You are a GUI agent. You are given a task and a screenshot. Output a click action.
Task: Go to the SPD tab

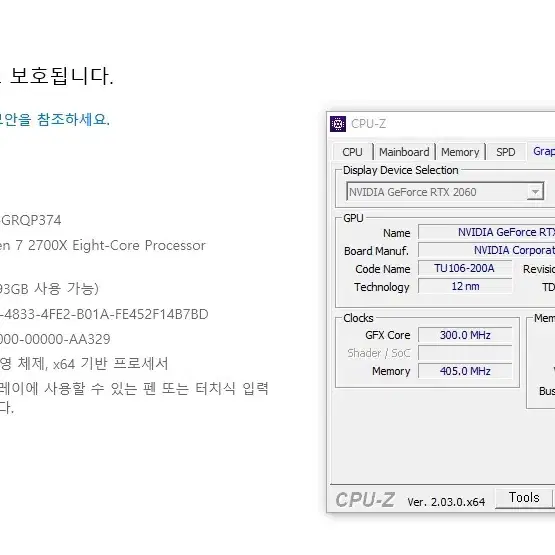point(505,152)
